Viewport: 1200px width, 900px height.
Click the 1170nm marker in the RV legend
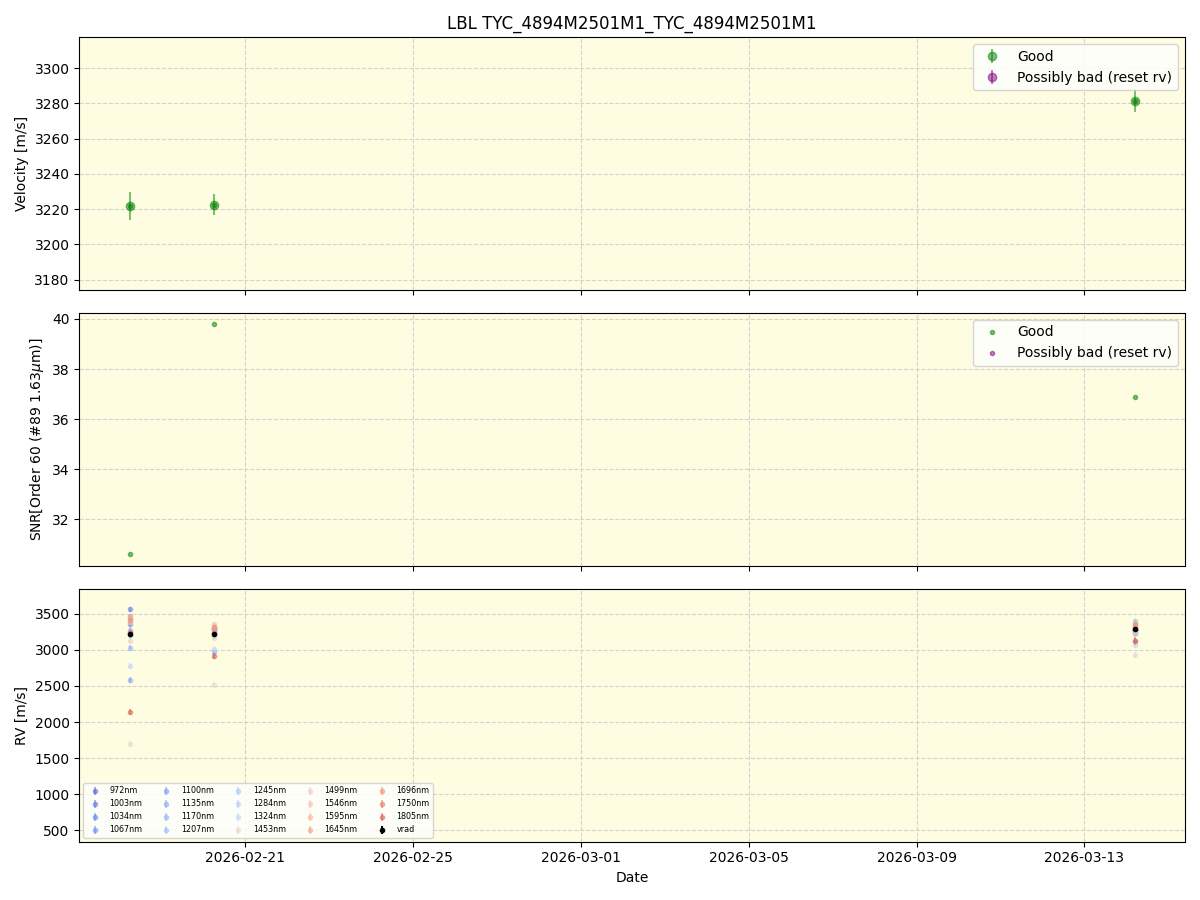166,817
